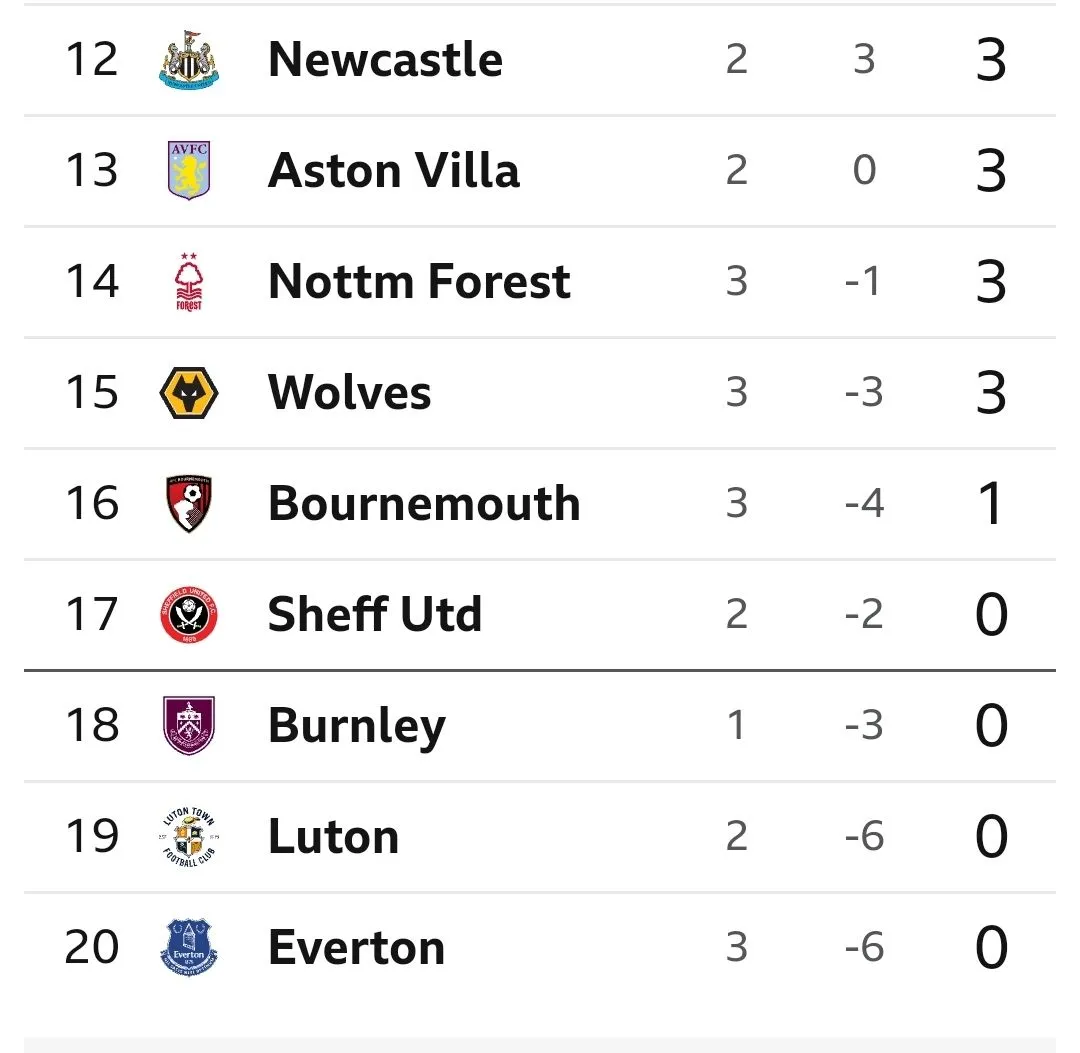This screenshot has width=1080, height=1053.
Task: Select the Nottm Forest team name
Action: point(419,282)
